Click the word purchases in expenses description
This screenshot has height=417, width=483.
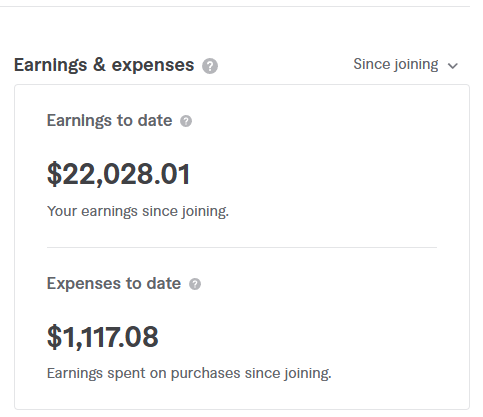click(205, 374)
